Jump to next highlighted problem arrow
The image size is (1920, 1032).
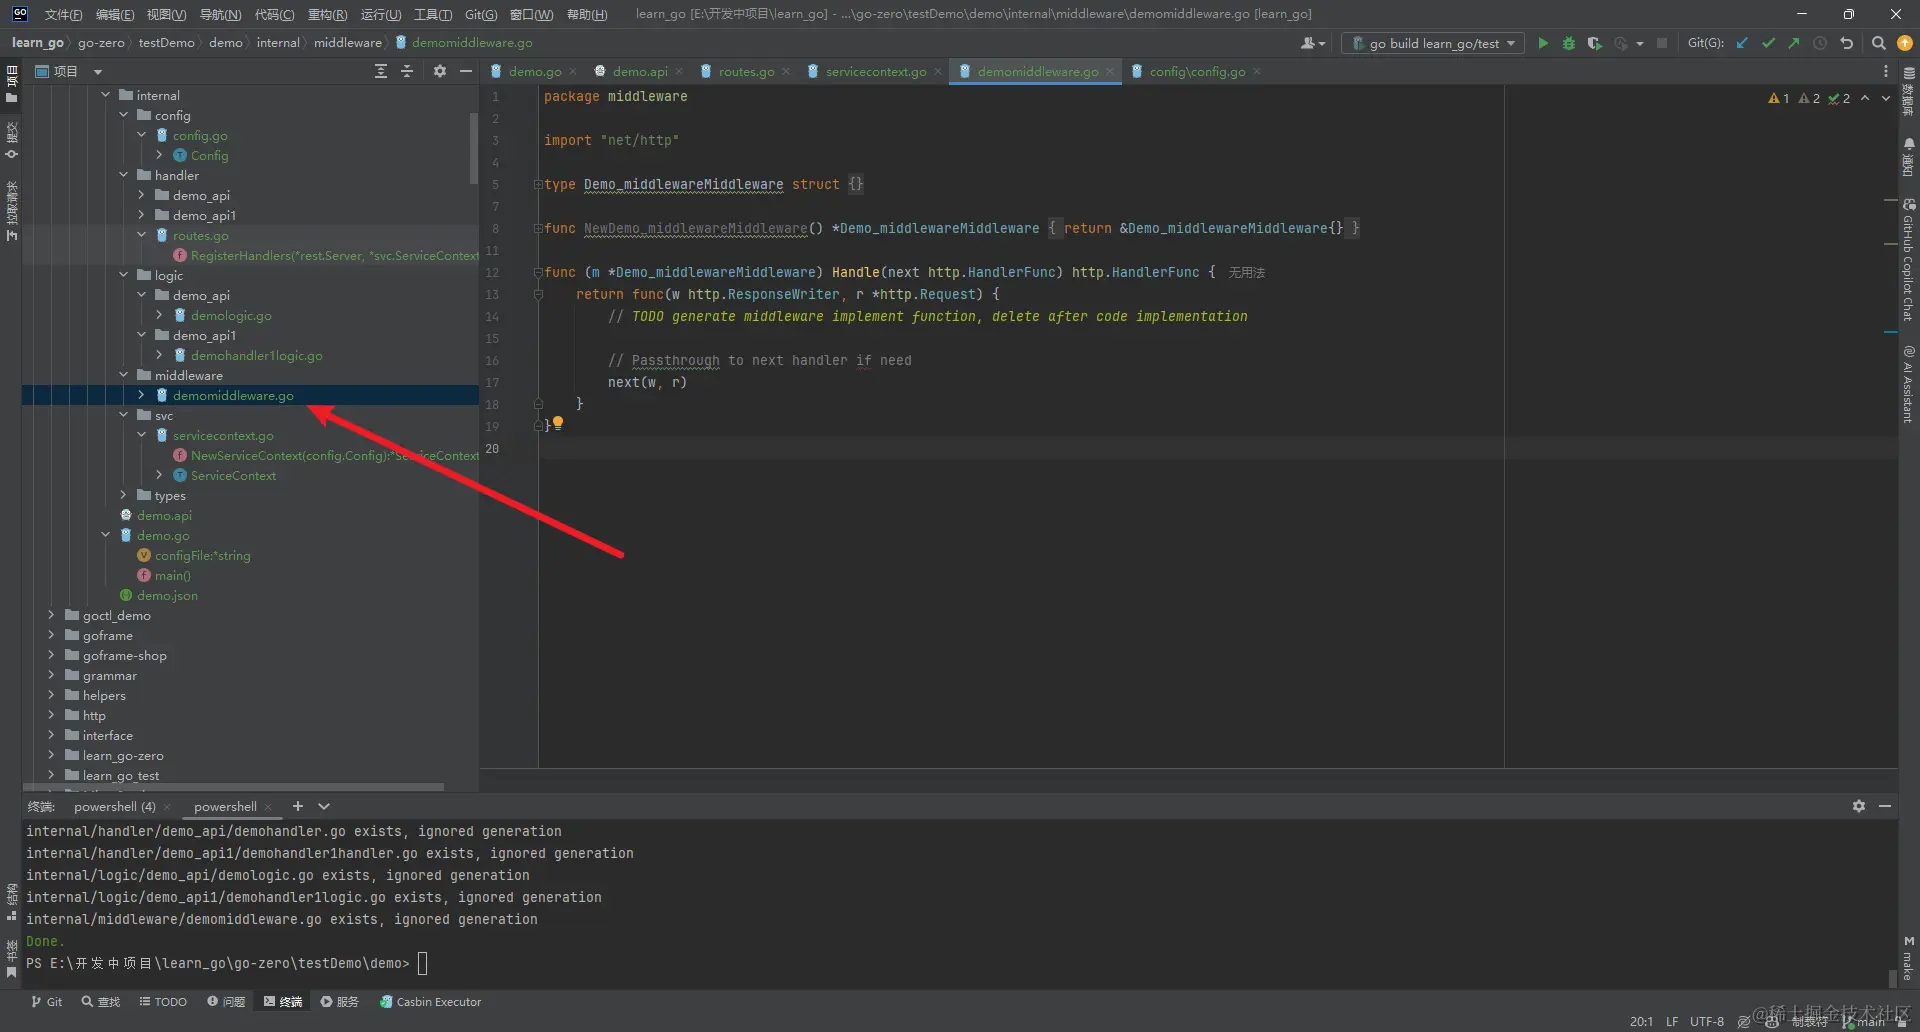pyautogui.click(x=1886, y=98)
